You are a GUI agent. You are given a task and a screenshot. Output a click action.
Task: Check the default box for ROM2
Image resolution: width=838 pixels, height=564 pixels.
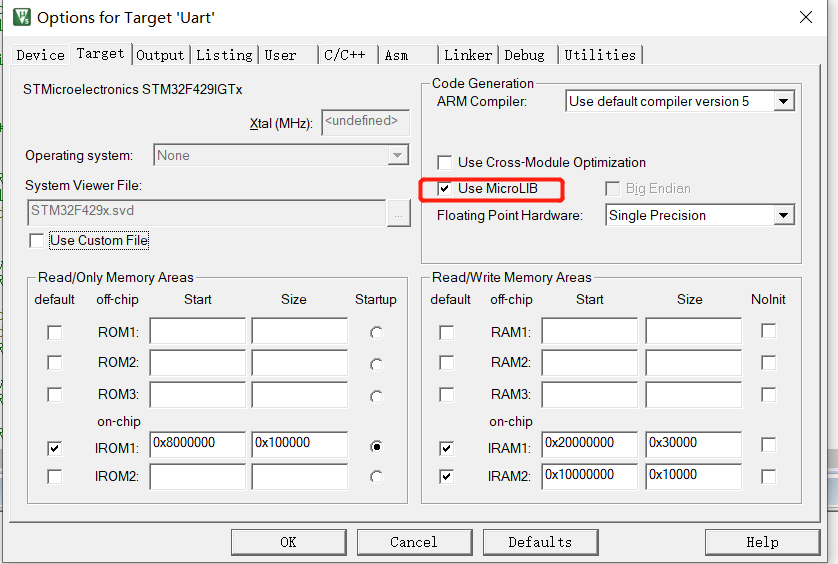55,363
